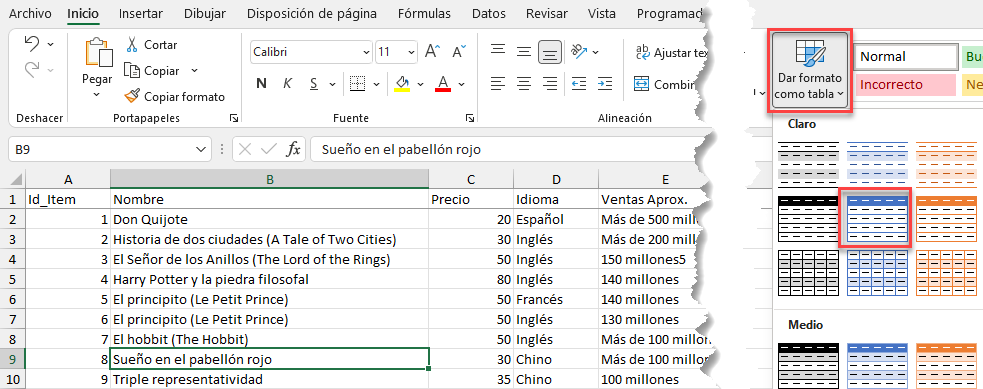Screen dimensions: 983x389
Task: Click the Select All corner triangle
Action: click(17, 179)
